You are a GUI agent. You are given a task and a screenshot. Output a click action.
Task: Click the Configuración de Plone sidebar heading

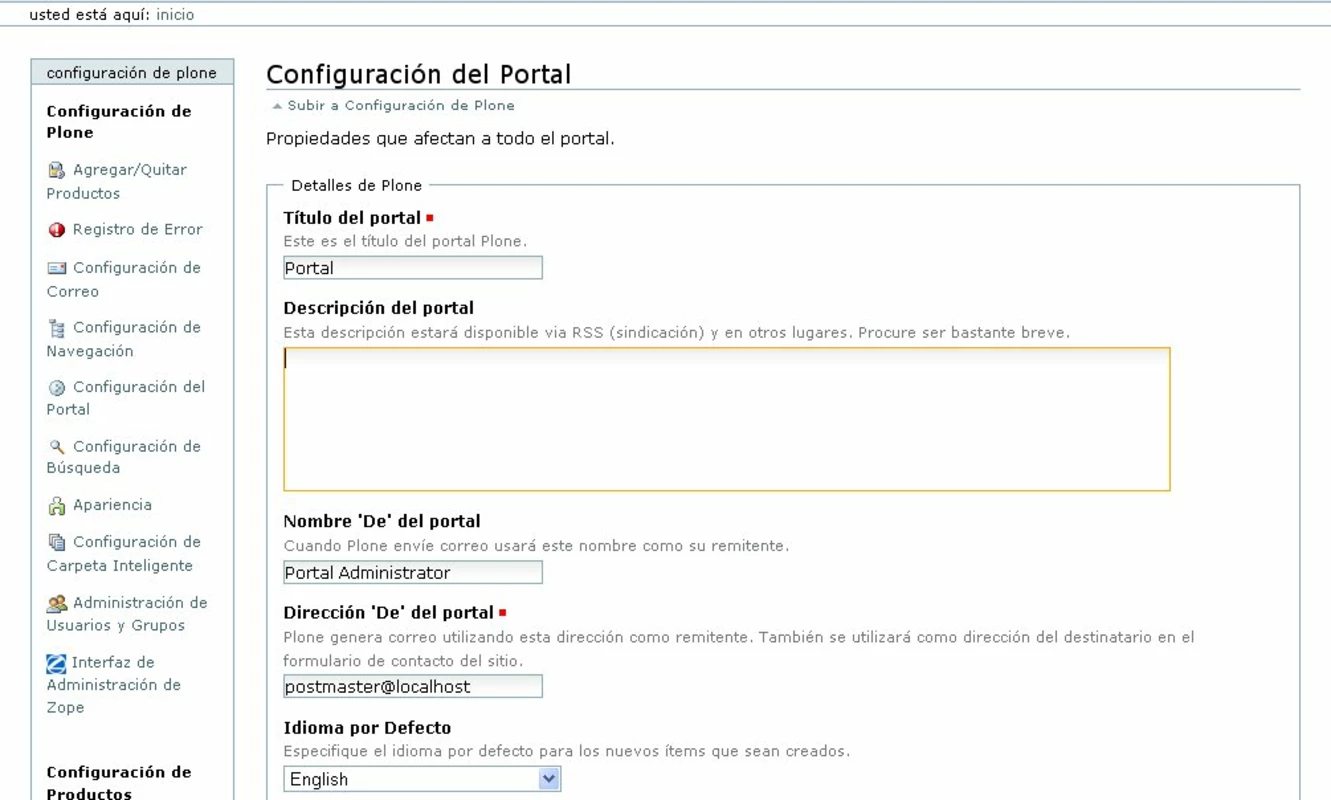coord(119,122)
